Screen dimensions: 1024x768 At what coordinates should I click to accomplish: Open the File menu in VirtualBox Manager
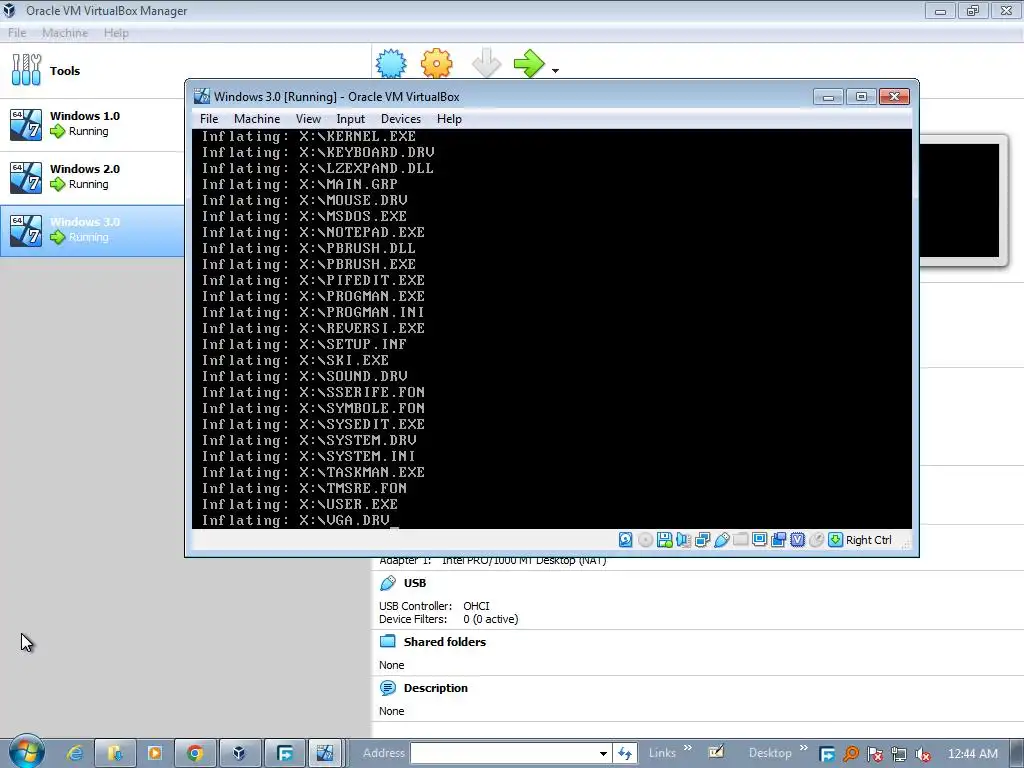[x=17, y=33]
